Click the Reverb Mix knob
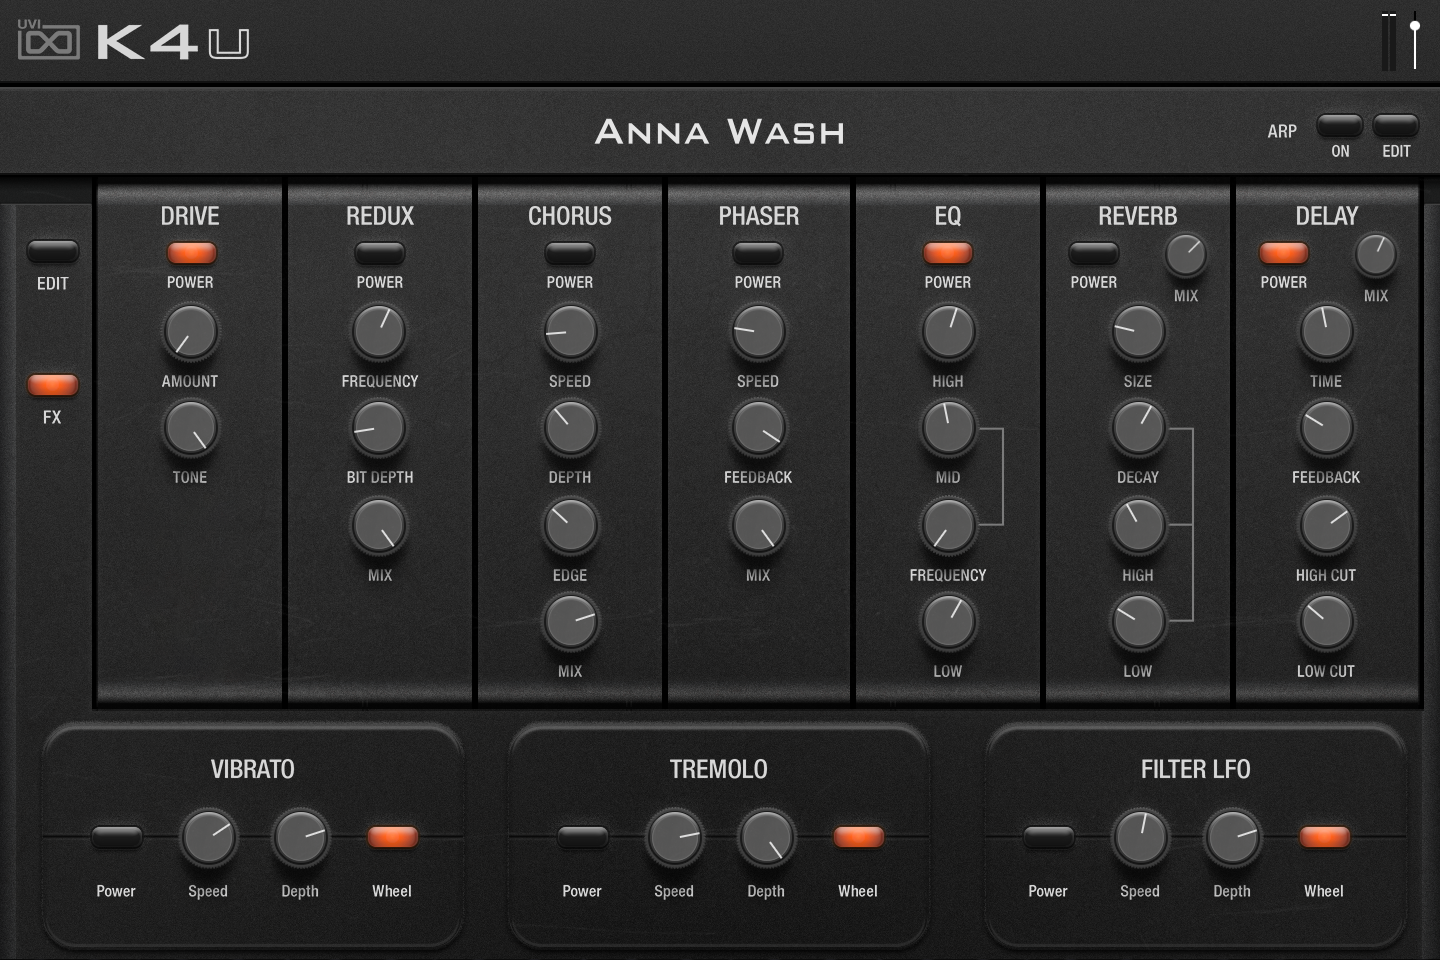The image size is (1440, 960). pyautogui.click(x=1186, y=256)
